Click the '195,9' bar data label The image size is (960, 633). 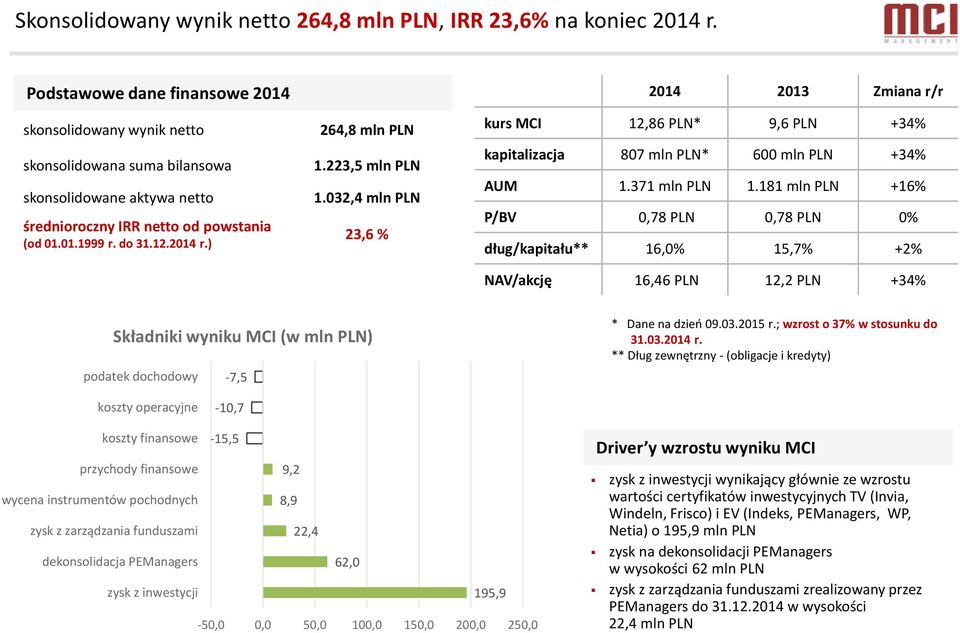point(490,593)
